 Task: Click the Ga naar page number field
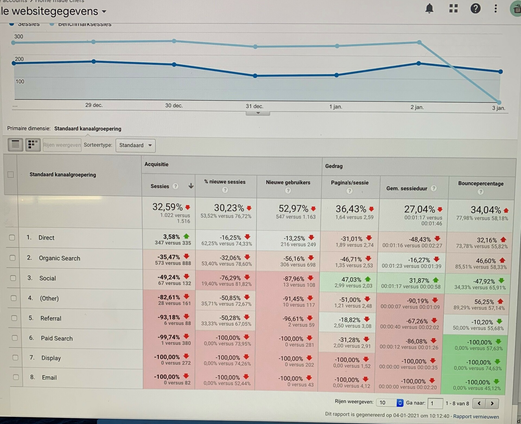pos(435,403)
